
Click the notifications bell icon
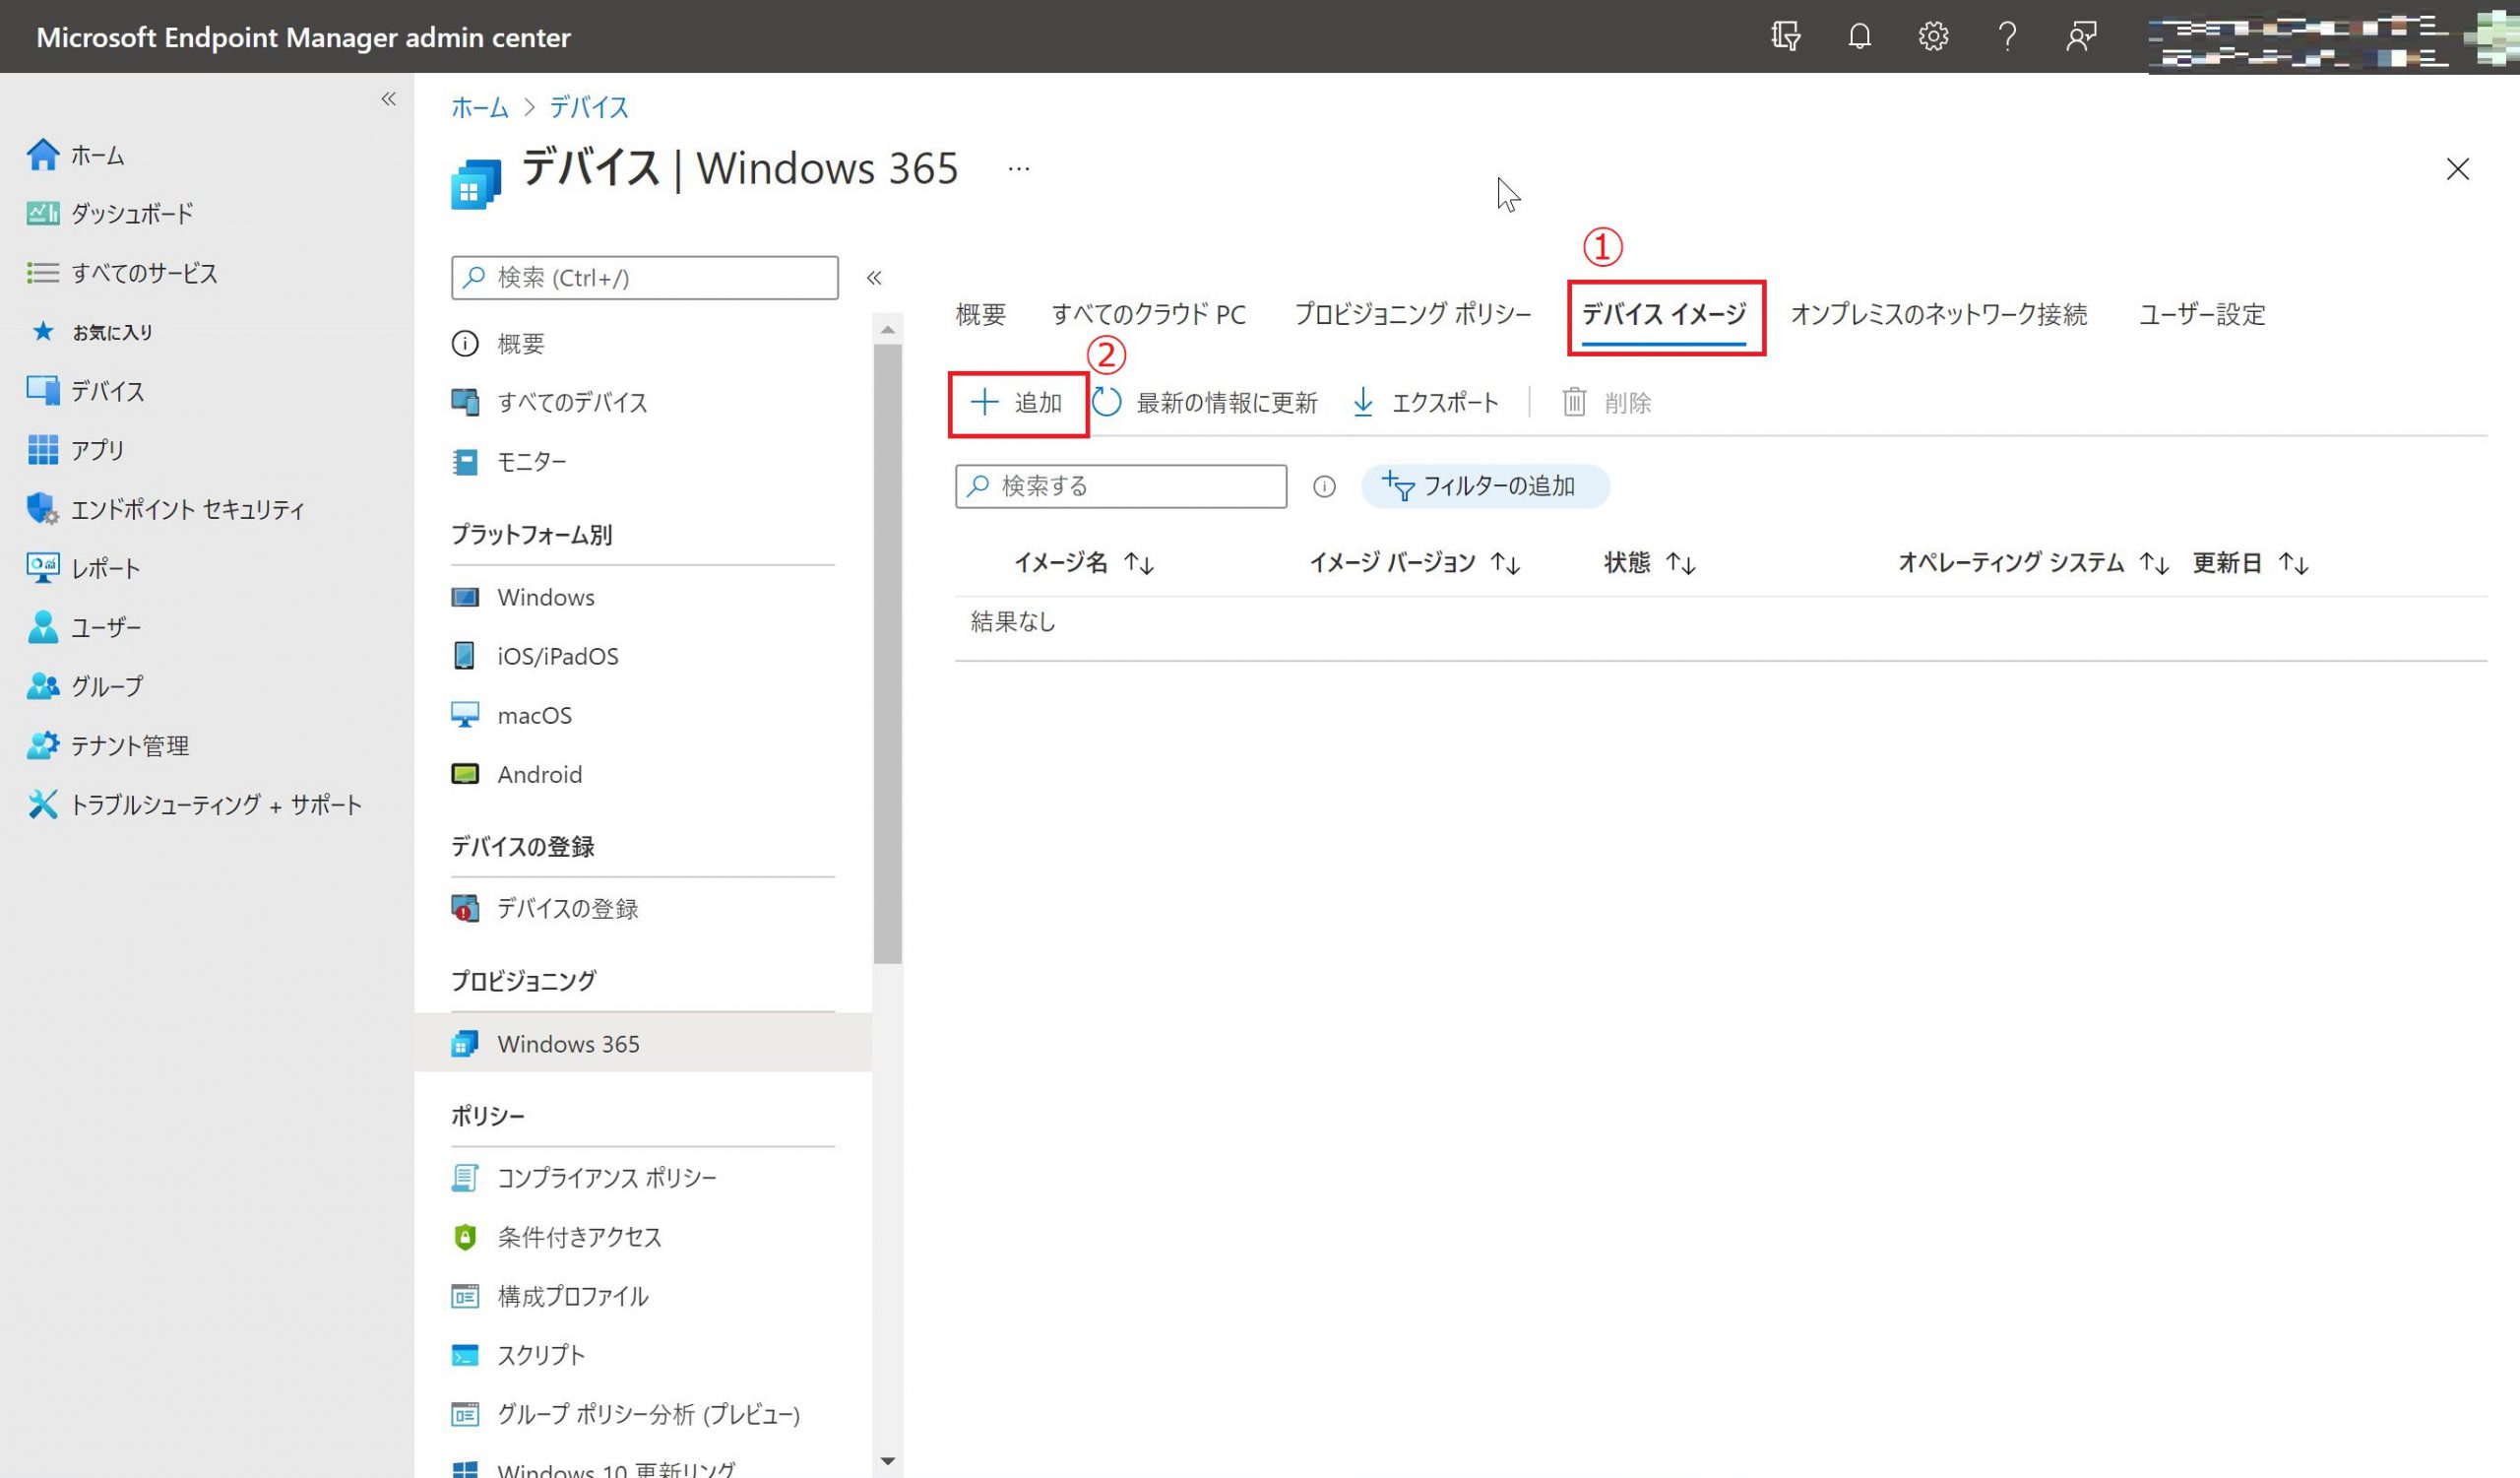pos(1859,37)
